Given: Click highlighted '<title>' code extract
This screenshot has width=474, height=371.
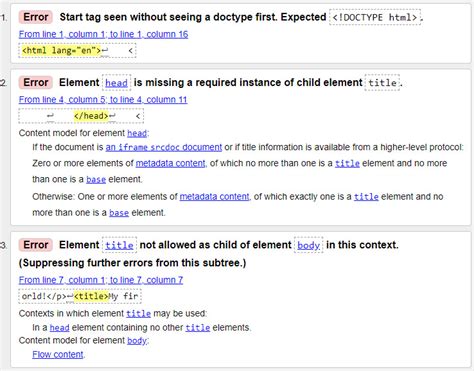Looking at the screenshot, I should coord(91,296).
